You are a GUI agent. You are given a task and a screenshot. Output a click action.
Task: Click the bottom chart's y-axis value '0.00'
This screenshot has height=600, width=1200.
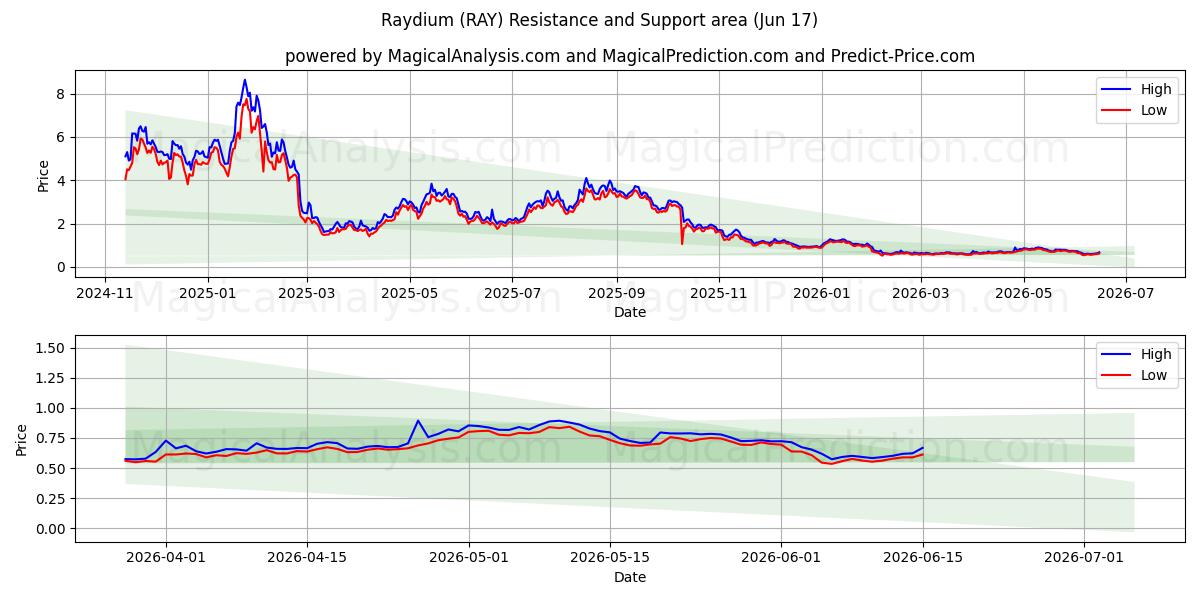tap(50, 529)
